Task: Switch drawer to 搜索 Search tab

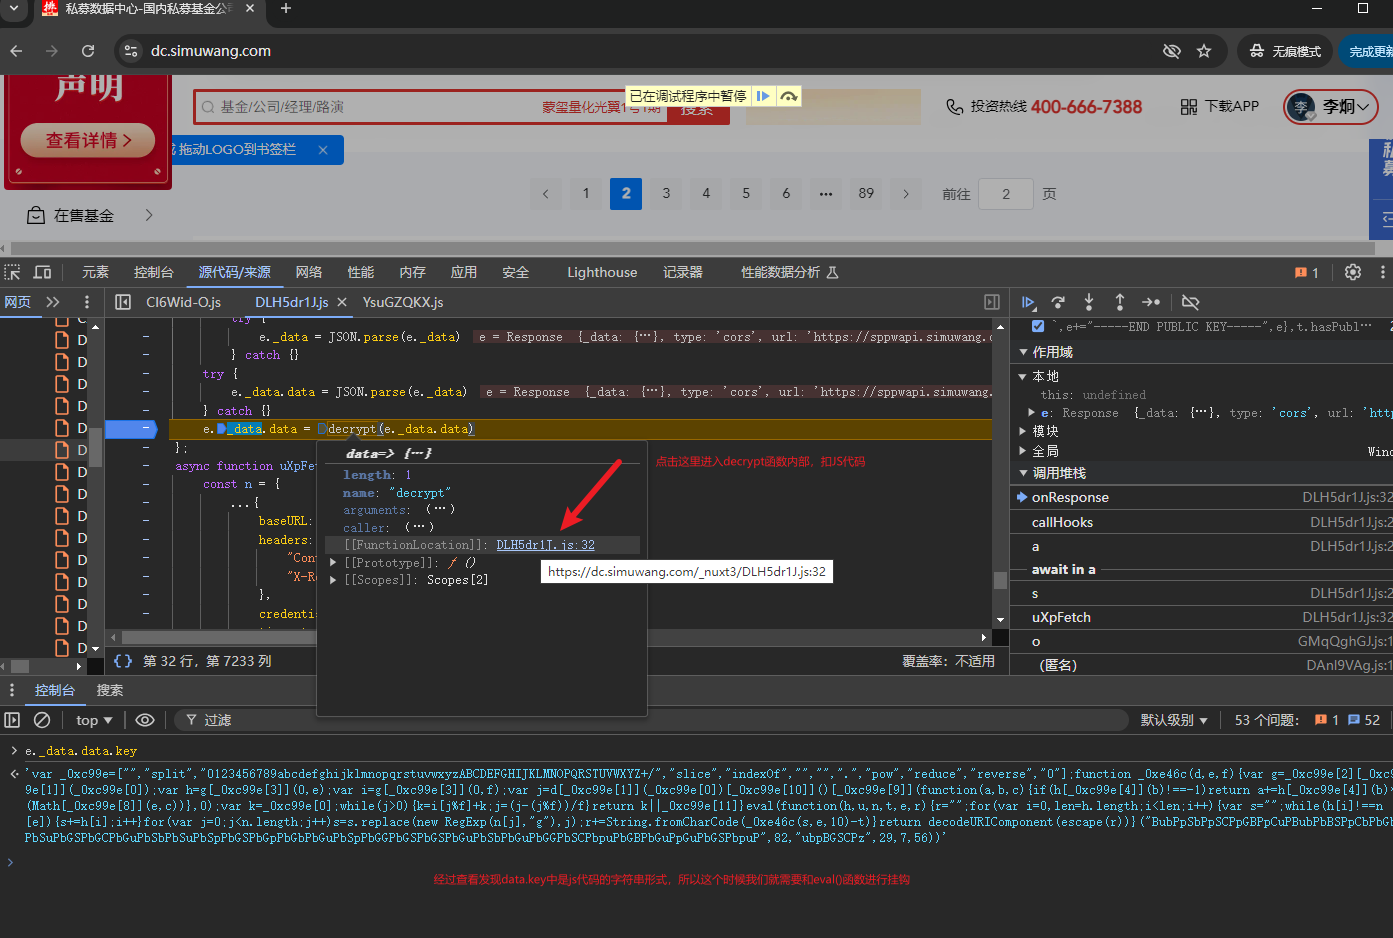Action: pos(110,690)
